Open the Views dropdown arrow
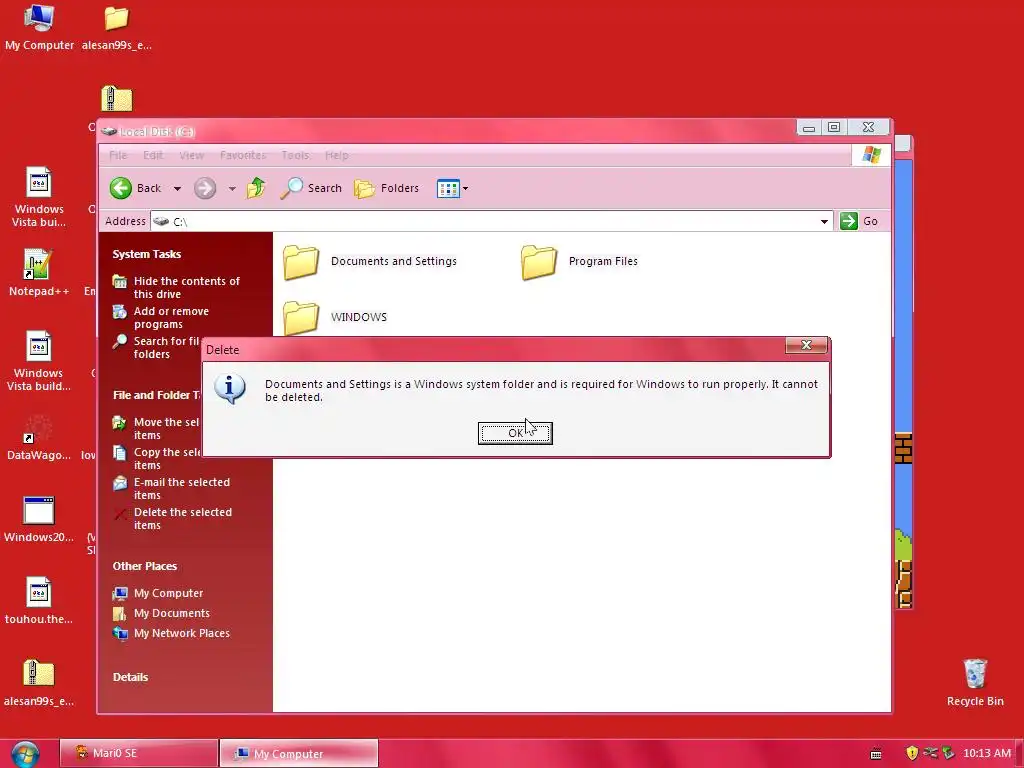1024x768 pixels. coord(465,189)
